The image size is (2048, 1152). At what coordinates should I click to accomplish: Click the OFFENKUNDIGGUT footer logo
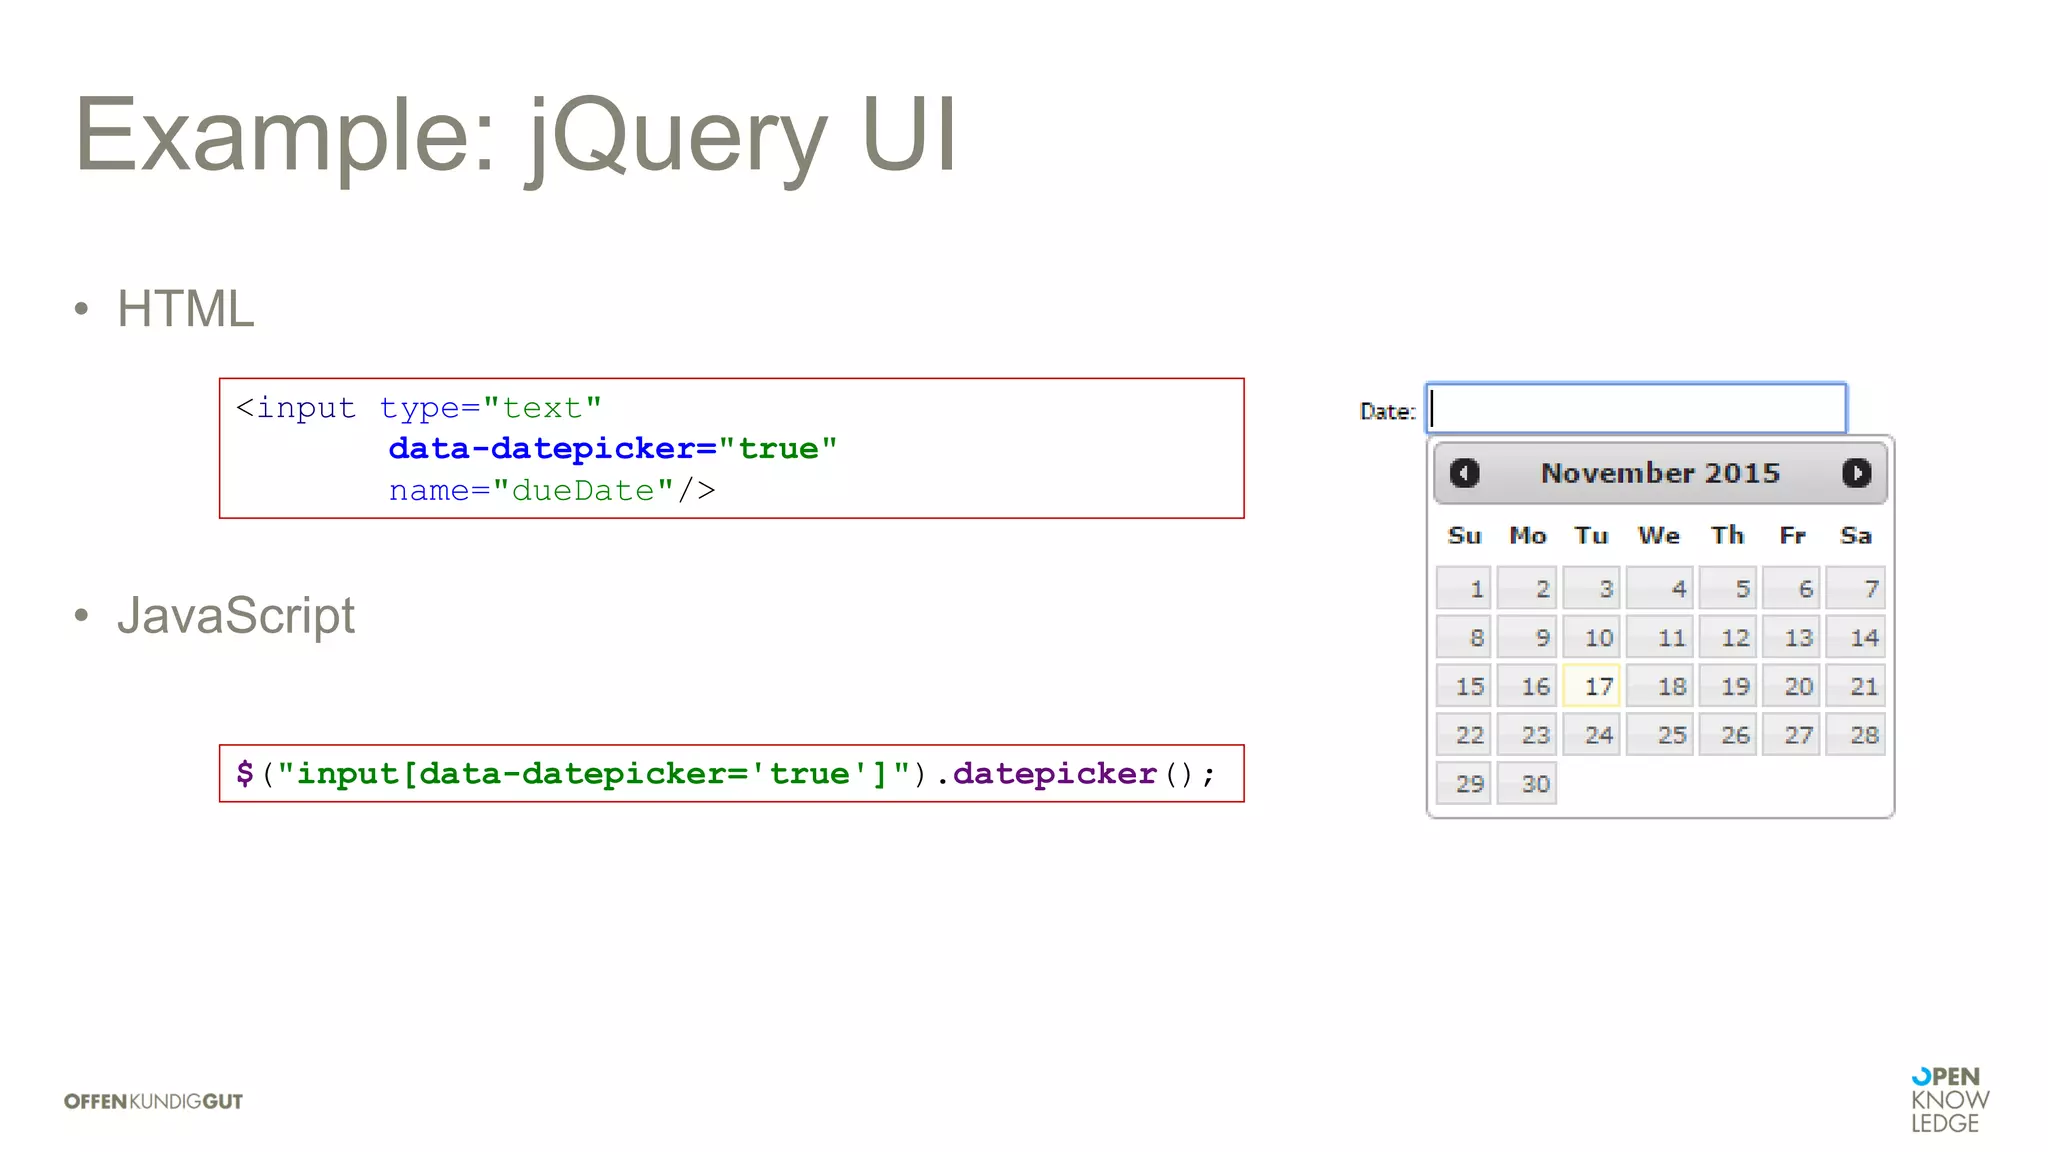(153, 1101)
